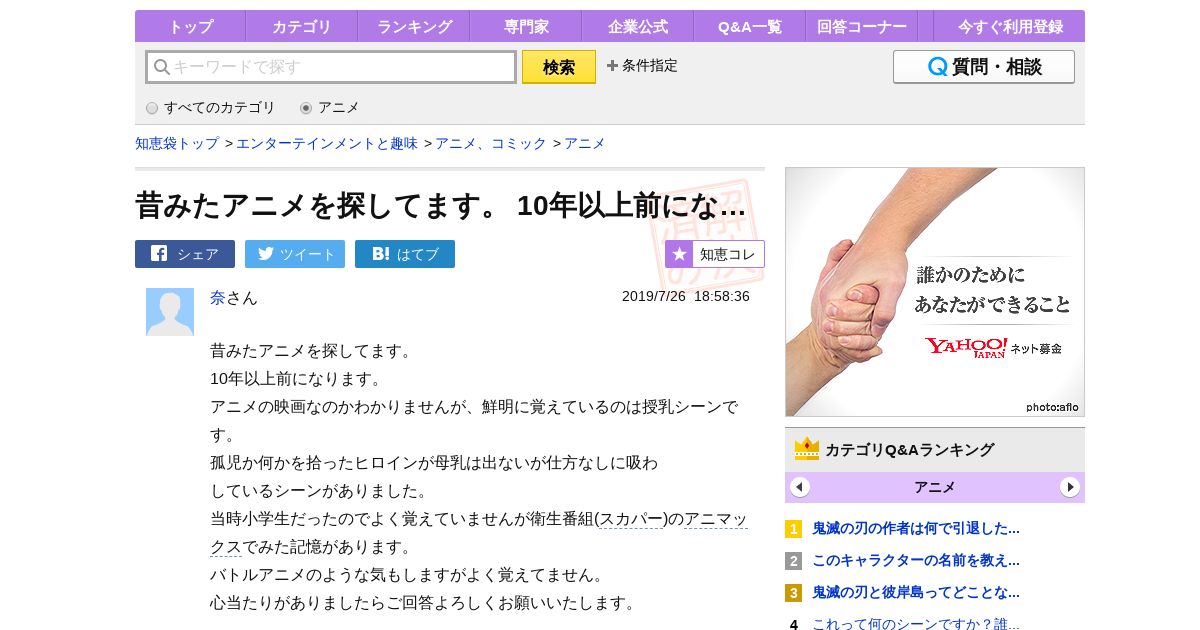Focus the keyword search field
This screenshot has height=630, width=1200.
pos(331,67)
